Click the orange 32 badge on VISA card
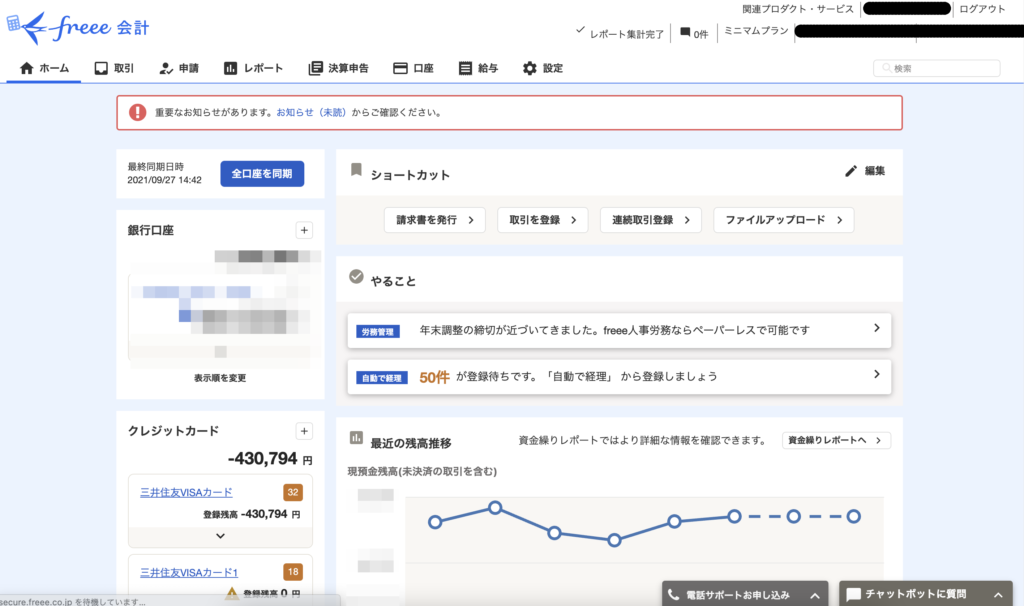Viewport: 1024px width, 606px height. [x=293, y=492]
